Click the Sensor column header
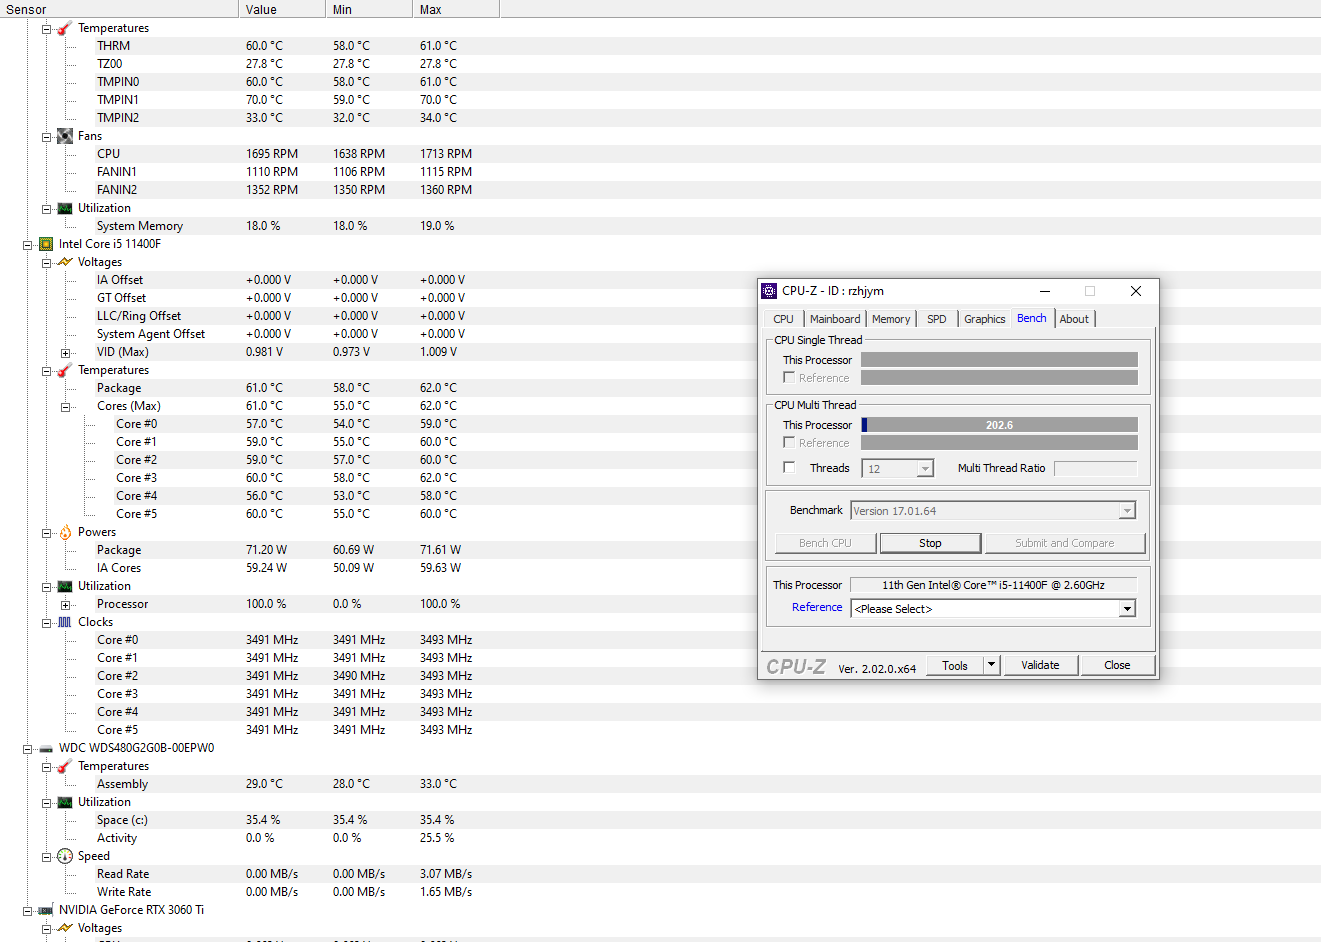 tap(119, 9)
